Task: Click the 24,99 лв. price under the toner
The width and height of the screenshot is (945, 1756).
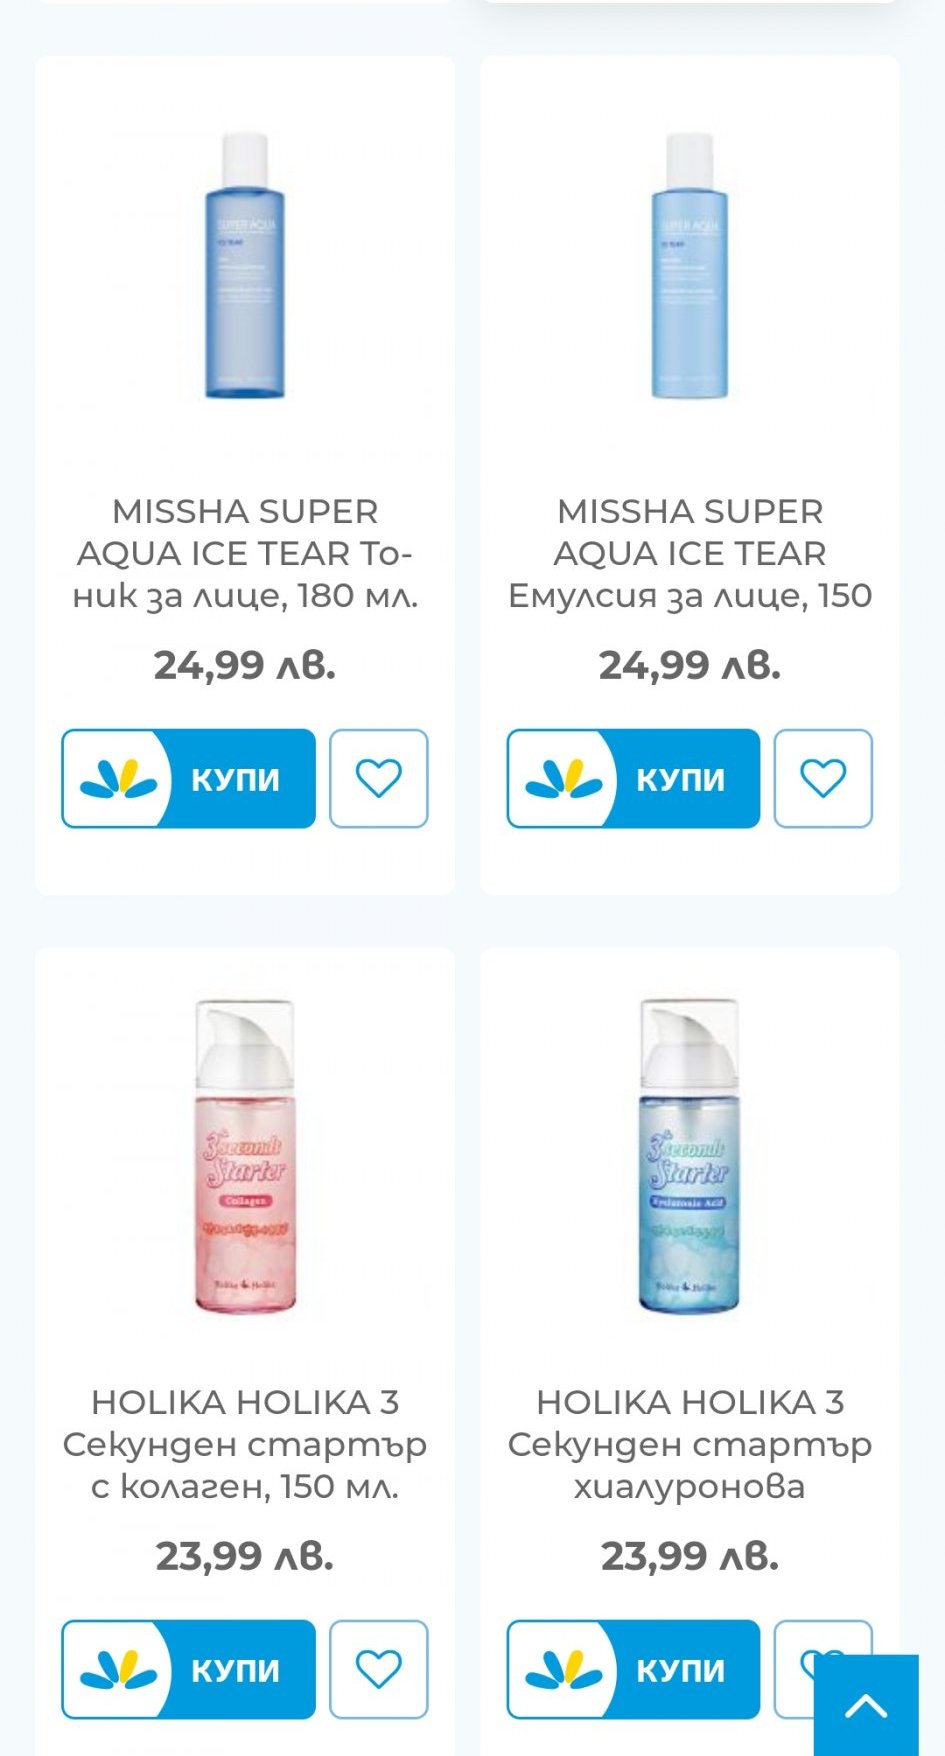Action: (x=245, y=665)
